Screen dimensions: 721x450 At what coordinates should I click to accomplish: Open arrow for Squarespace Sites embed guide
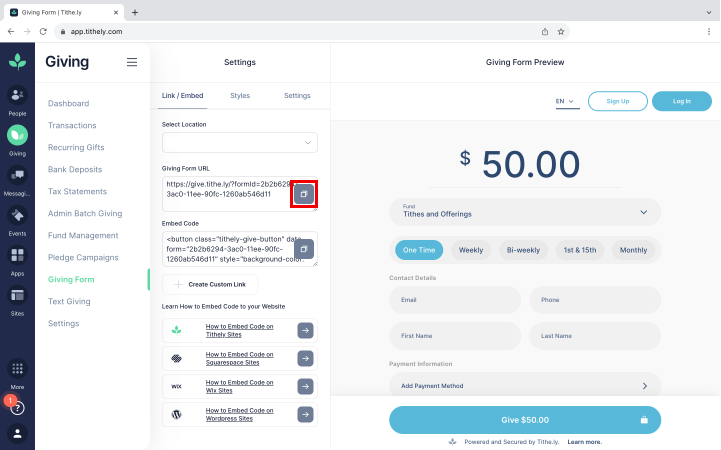pos(305,359)
